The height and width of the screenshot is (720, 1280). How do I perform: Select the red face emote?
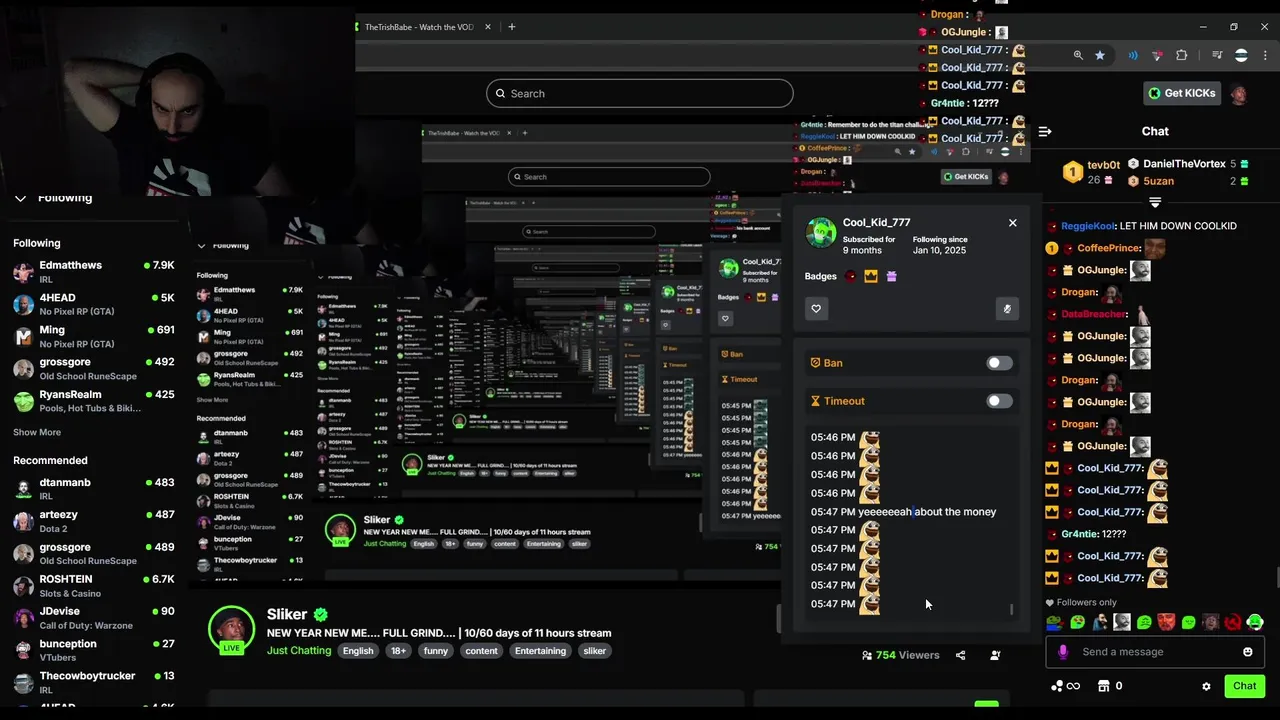1166,622
